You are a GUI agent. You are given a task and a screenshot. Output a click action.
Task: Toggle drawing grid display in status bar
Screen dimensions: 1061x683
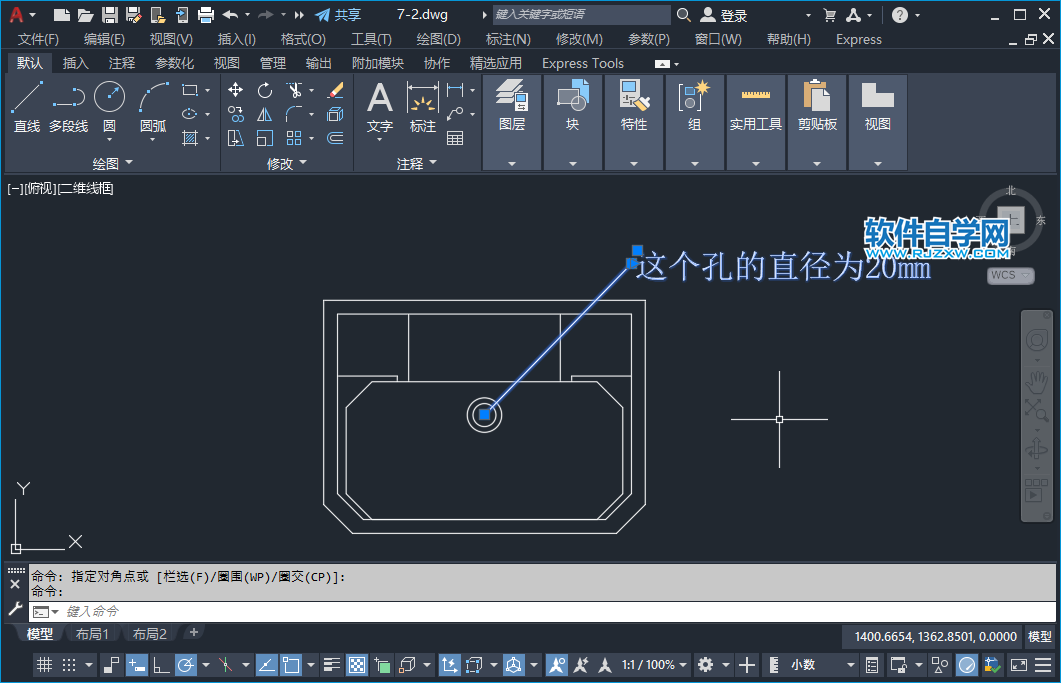[x=44, y=665]
